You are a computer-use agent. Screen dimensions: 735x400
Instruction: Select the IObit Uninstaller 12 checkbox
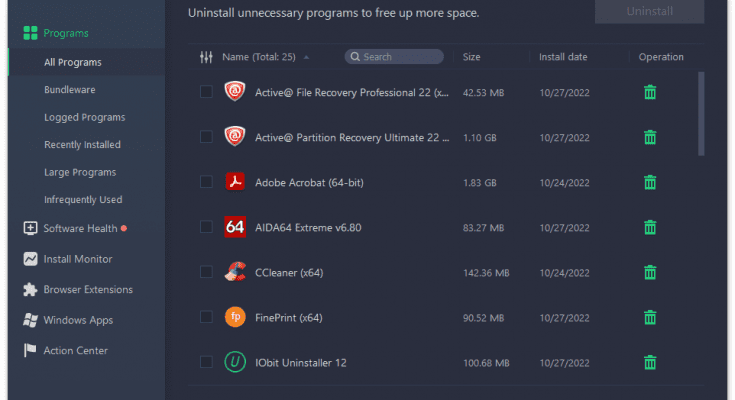(206, 362)
